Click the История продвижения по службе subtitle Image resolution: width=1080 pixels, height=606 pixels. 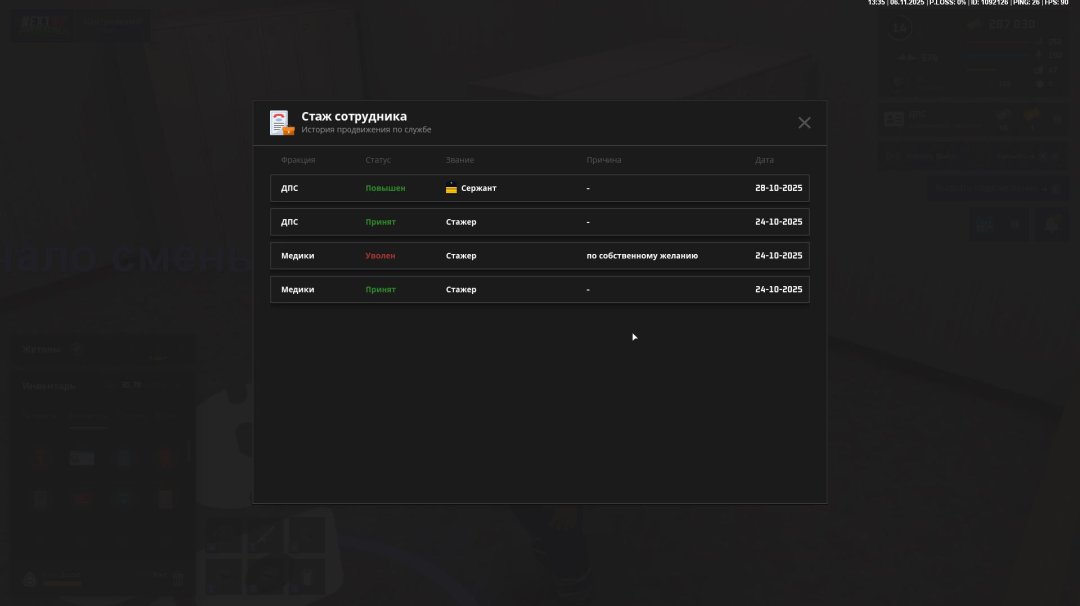(366, 130)
